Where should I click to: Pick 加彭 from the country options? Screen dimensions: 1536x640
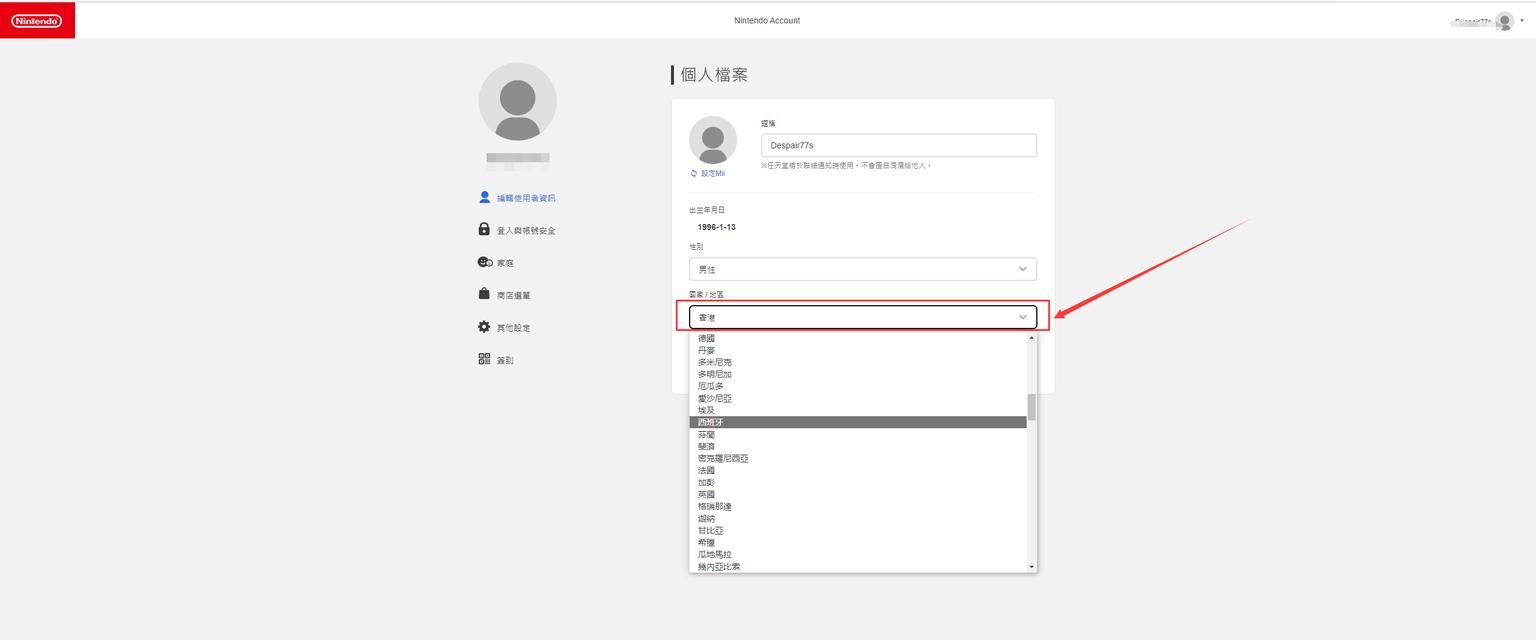point(858,482)
